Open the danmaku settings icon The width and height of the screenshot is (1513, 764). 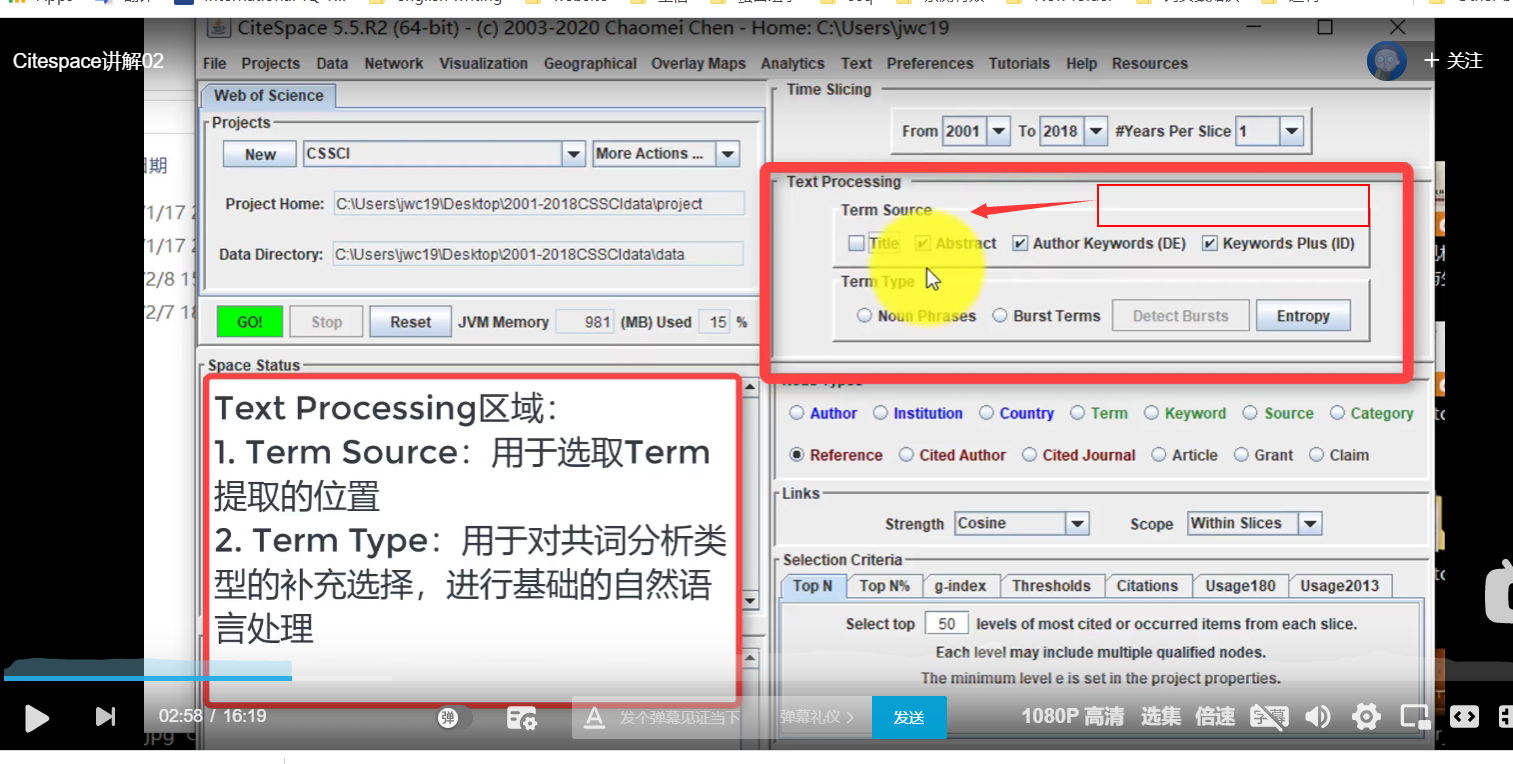click(x=522, y=717)
